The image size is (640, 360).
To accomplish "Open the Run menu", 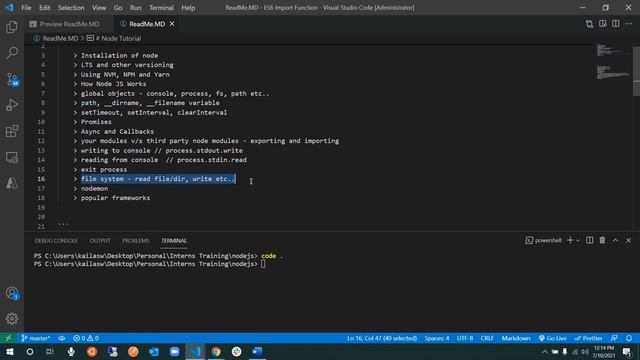I will [x=136, y=8].
